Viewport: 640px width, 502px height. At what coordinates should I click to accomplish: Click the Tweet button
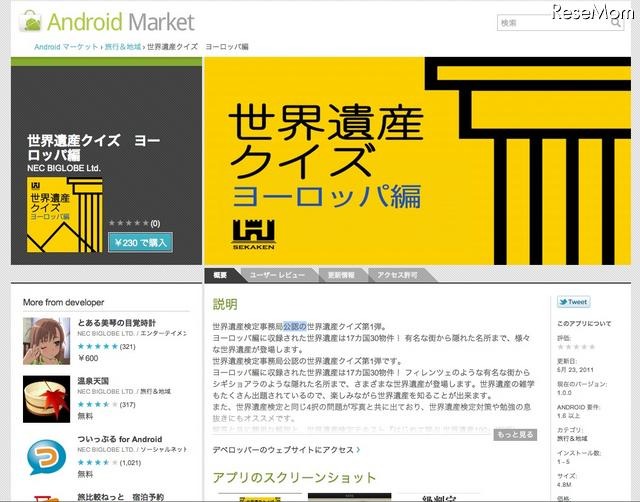(x=573, y=302)
